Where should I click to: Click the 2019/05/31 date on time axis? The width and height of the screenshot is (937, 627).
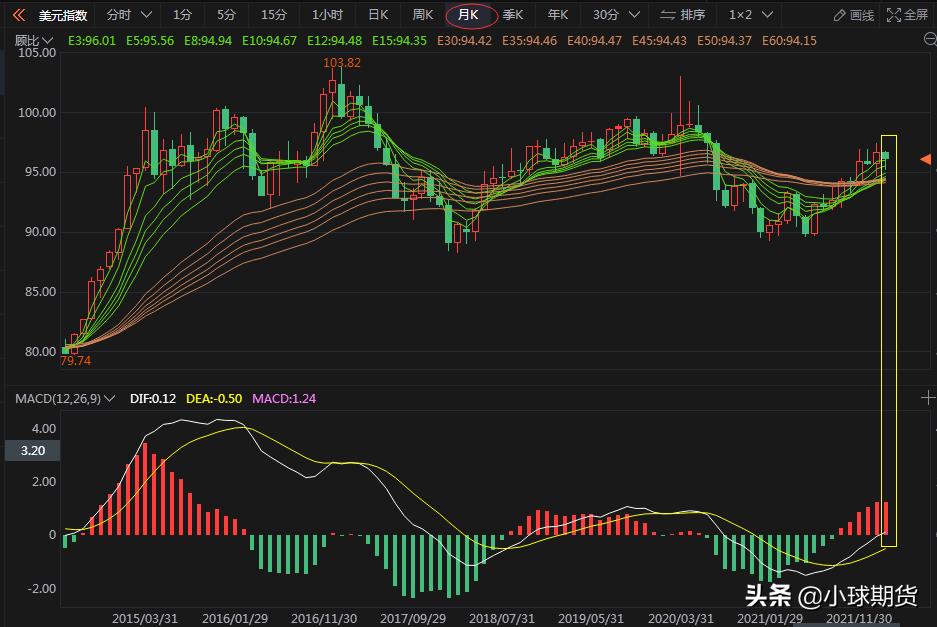click(x=591, y=619)
